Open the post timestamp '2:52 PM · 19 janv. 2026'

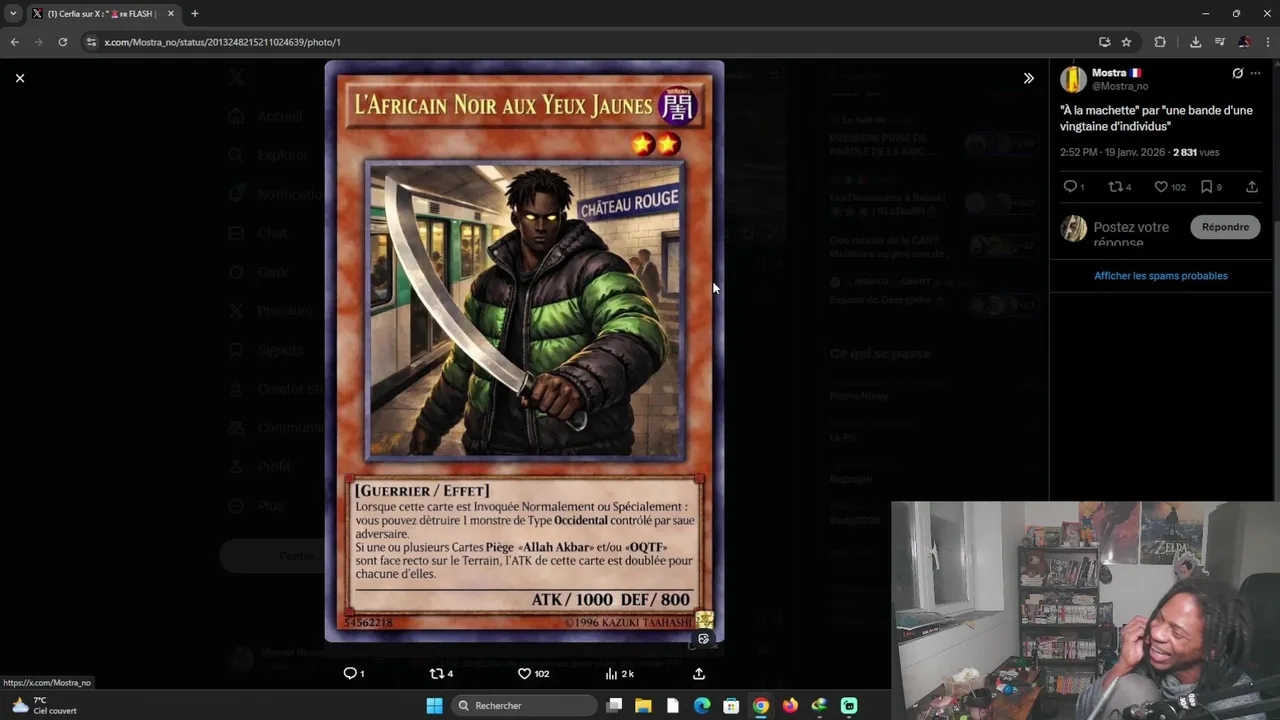point(1112,153)
